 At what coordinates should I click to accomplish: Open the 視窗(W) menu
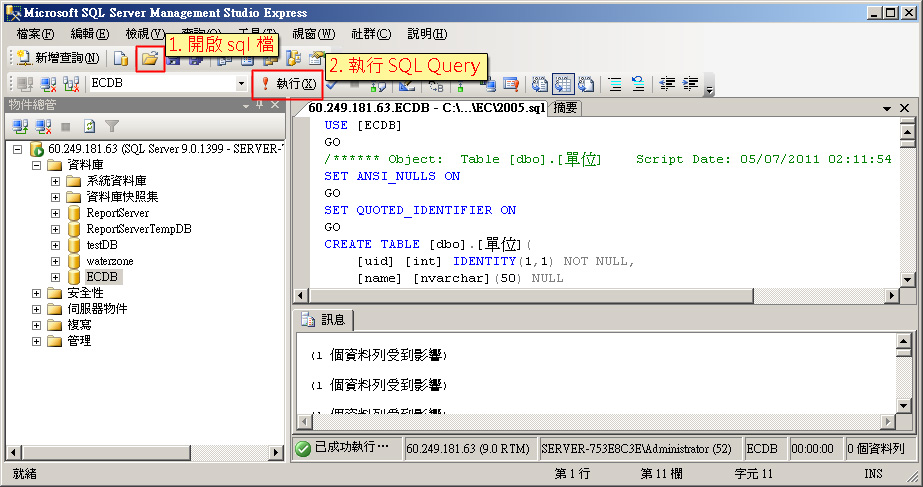coord(313,34)
